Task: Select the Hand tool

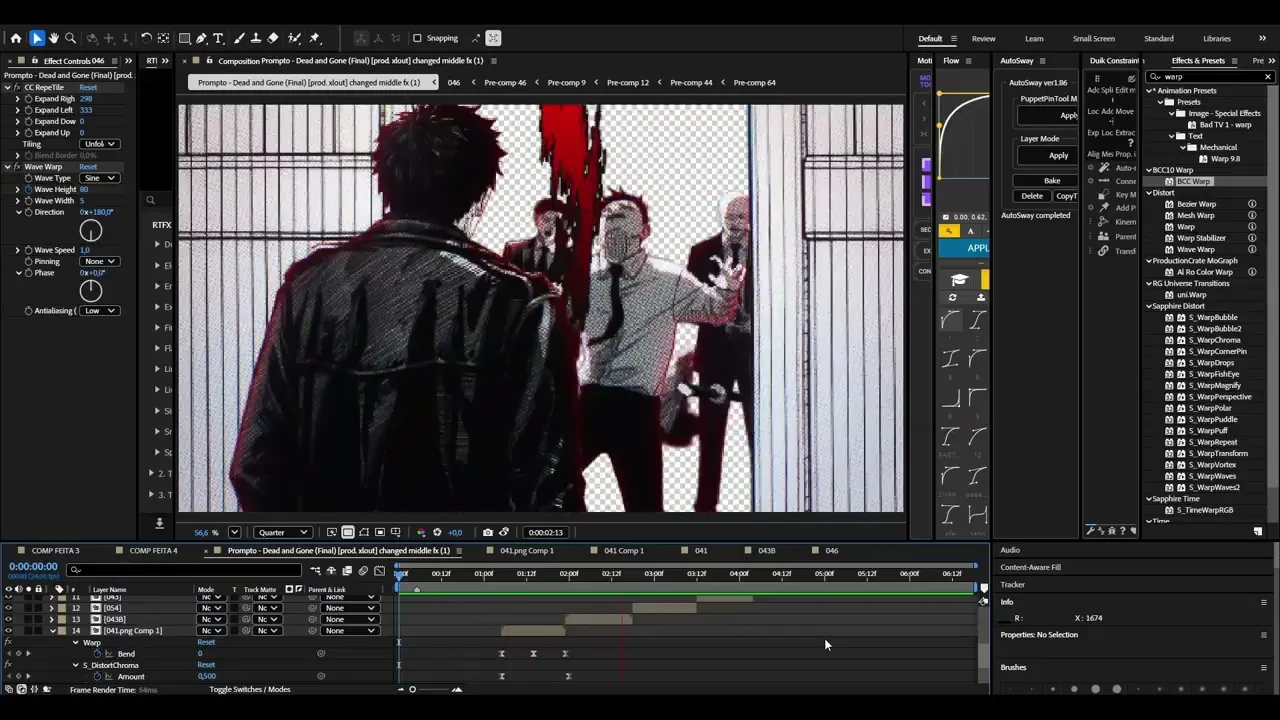Action: pos(53,38)
